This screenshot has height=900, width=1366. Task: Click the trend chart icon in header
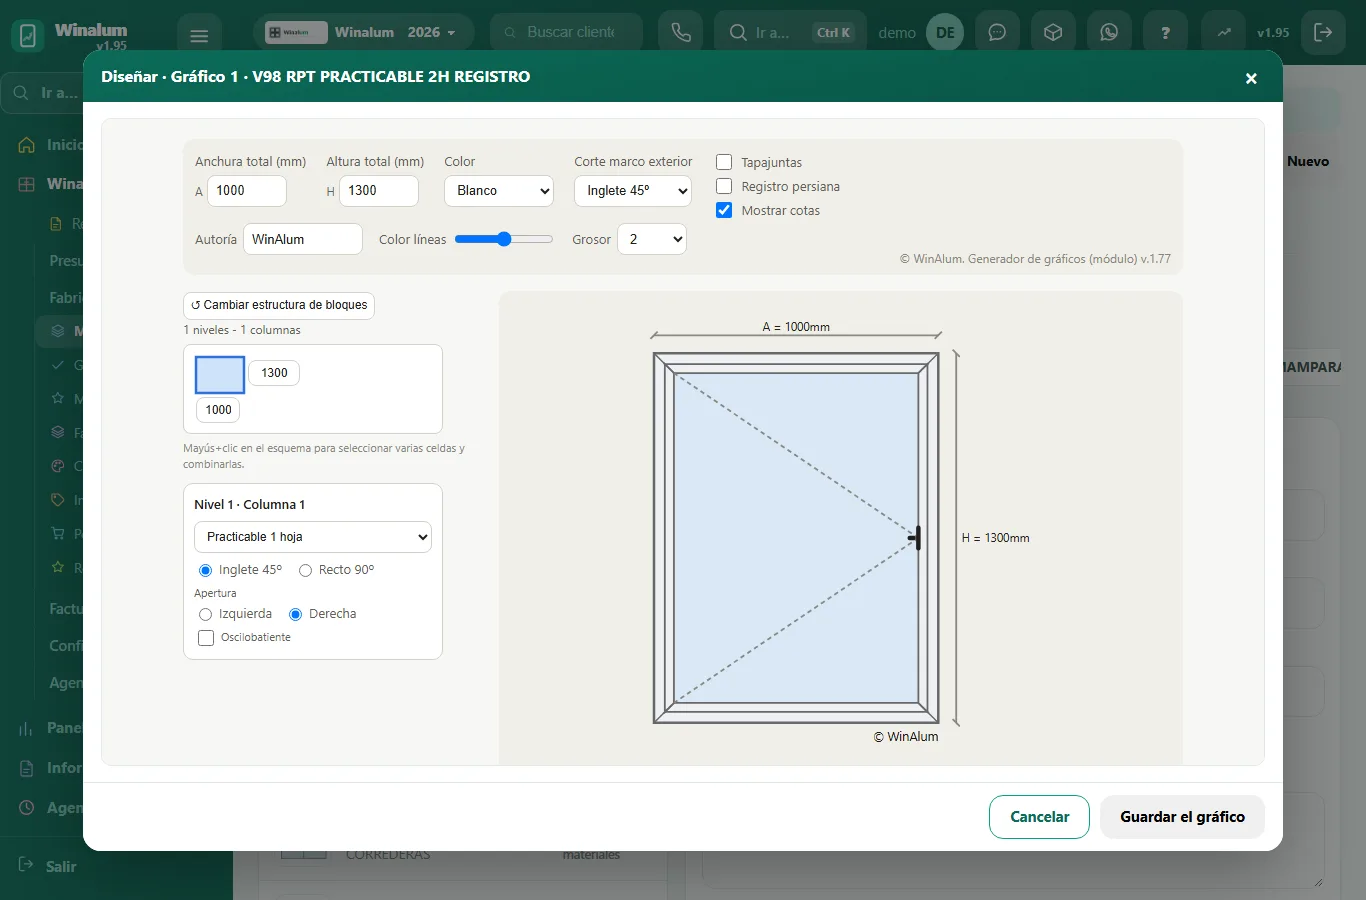coord(1224,32)
